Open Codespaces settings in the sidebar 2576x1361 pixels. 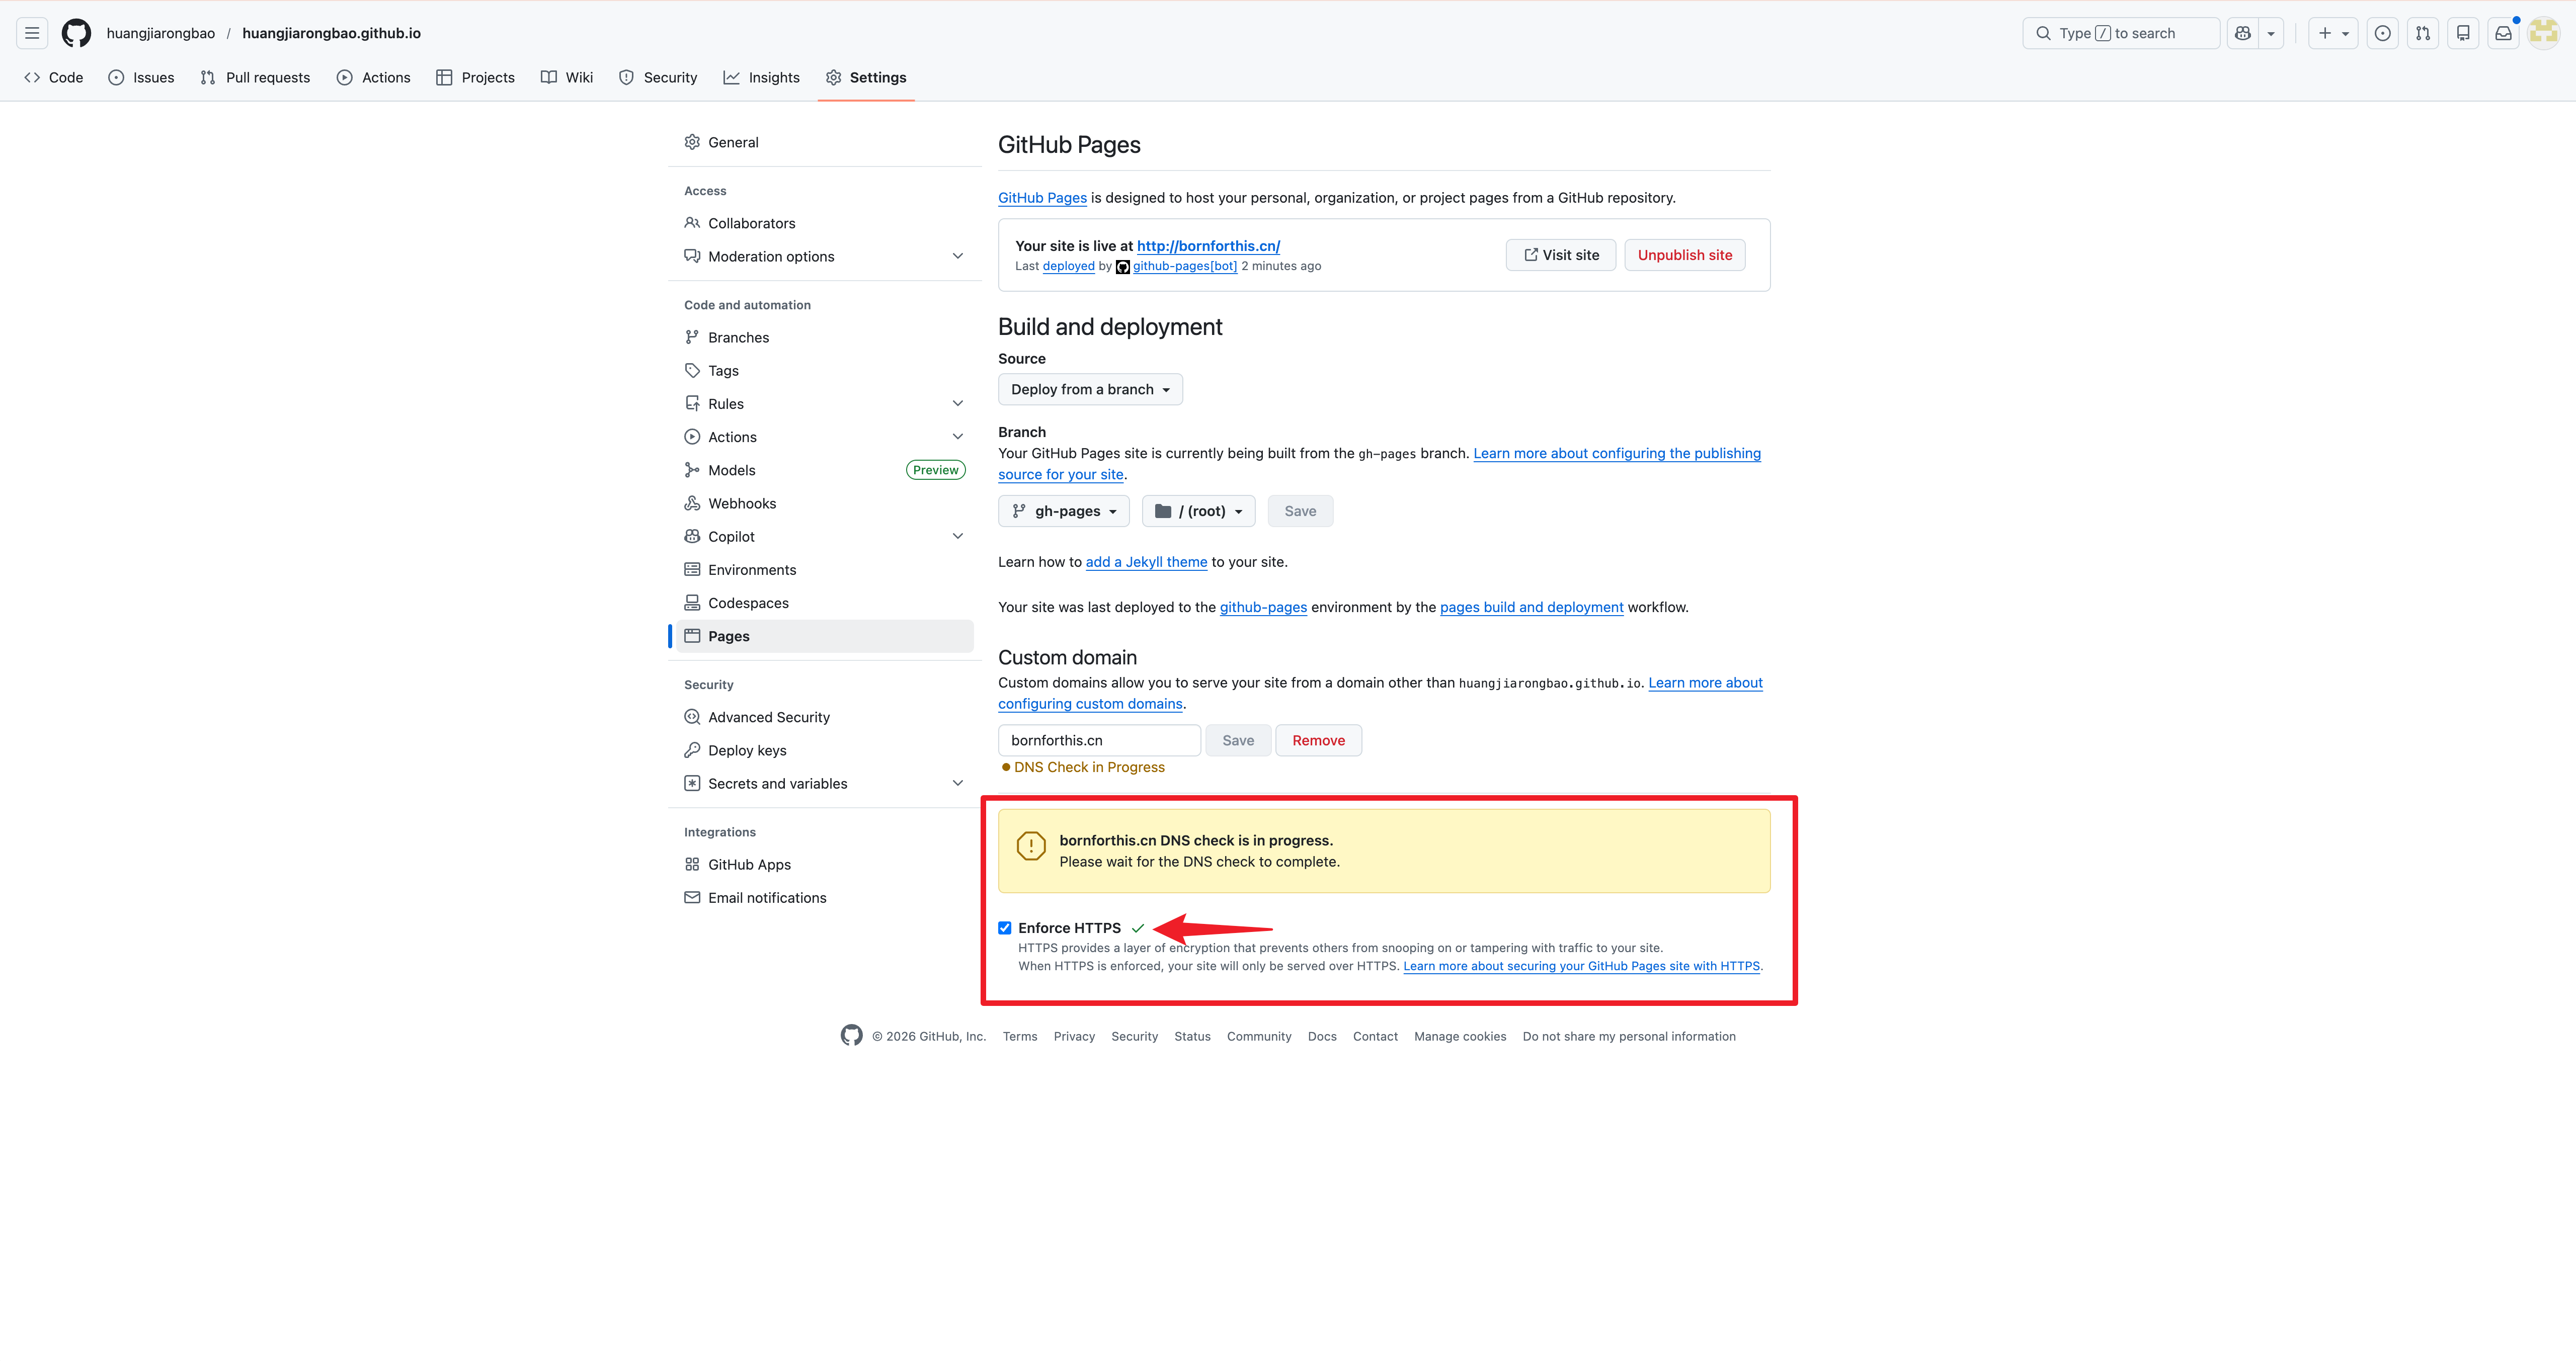[824, 603]
